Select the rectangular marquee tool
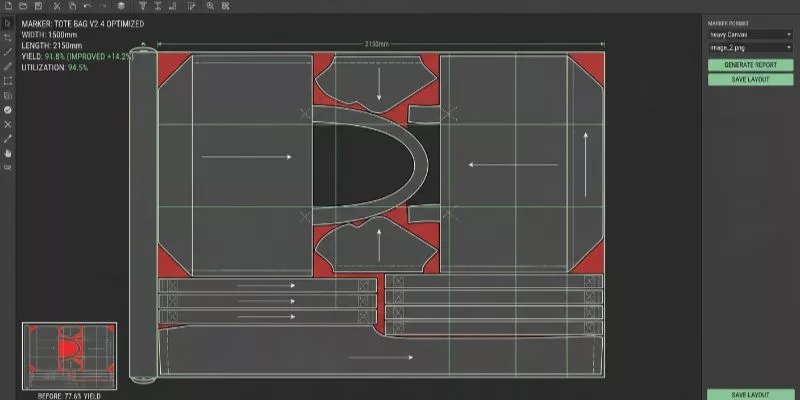Image resolution: width=800 pixels, height=400 pixels. click(x=8, y=81)
